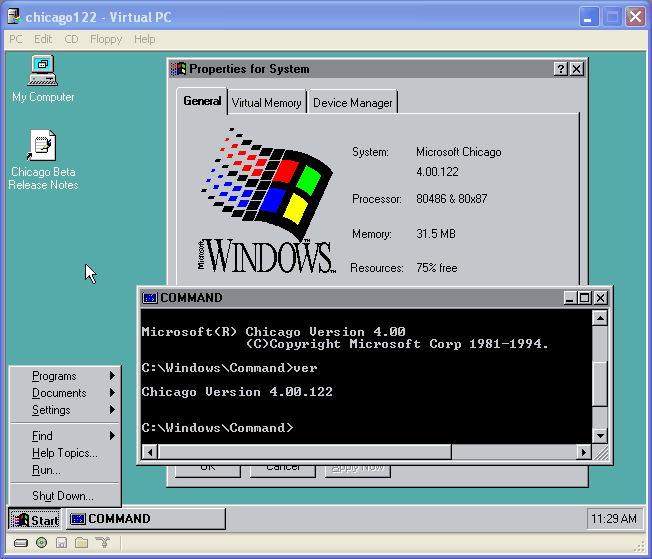This screenshot has height=559, width=652.
Task: Click the Virtual PC floppy disk status icon
Action: click(x=62, y=542)
